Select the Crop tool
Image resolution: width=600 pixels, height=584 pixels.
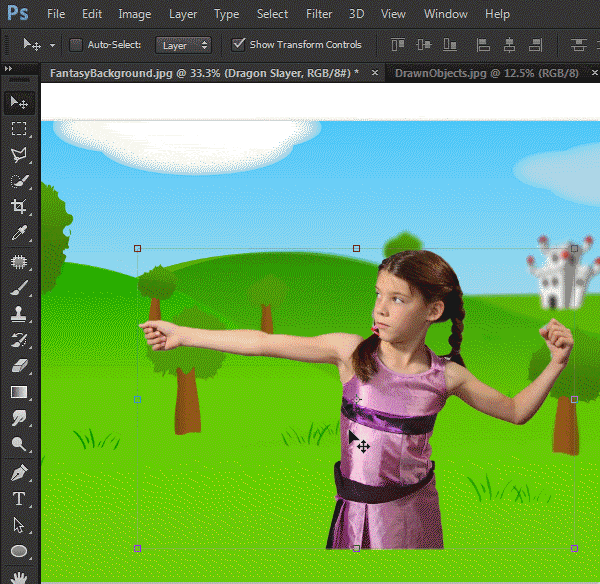[x=19, y=206]
